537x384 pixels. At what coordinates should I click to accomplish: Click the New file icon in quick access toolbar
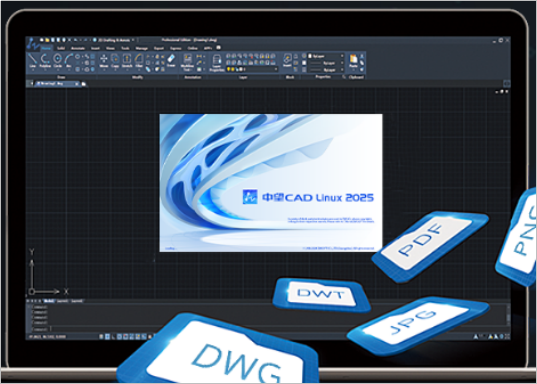click(42, 40)
